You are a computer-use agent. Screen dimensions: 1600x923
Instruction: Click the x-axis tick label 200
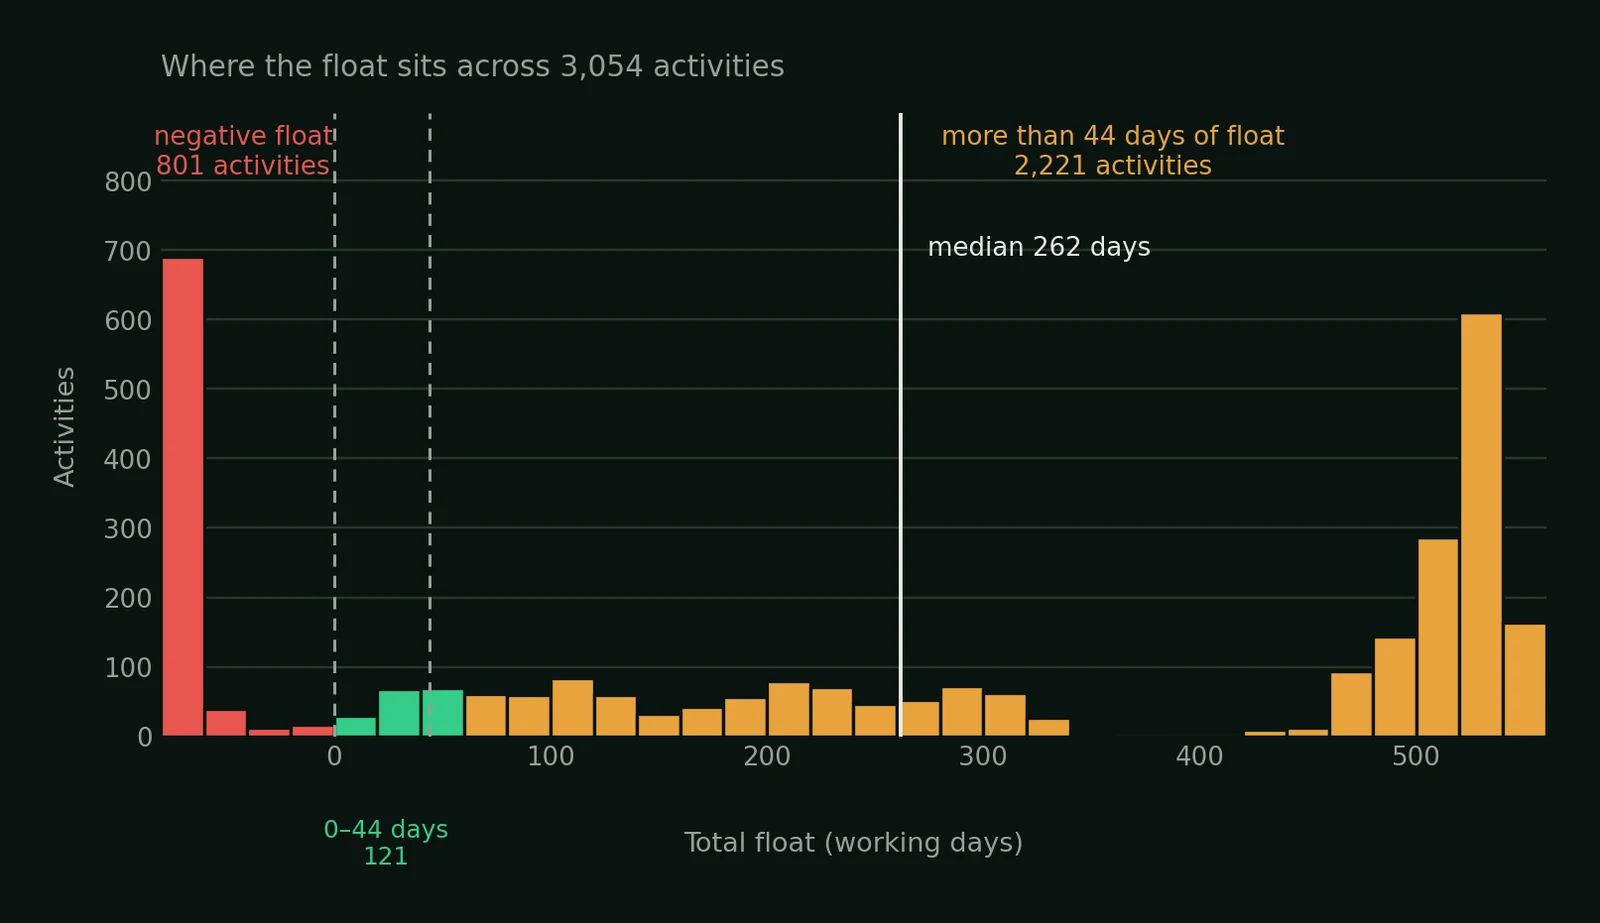point(767,757)
